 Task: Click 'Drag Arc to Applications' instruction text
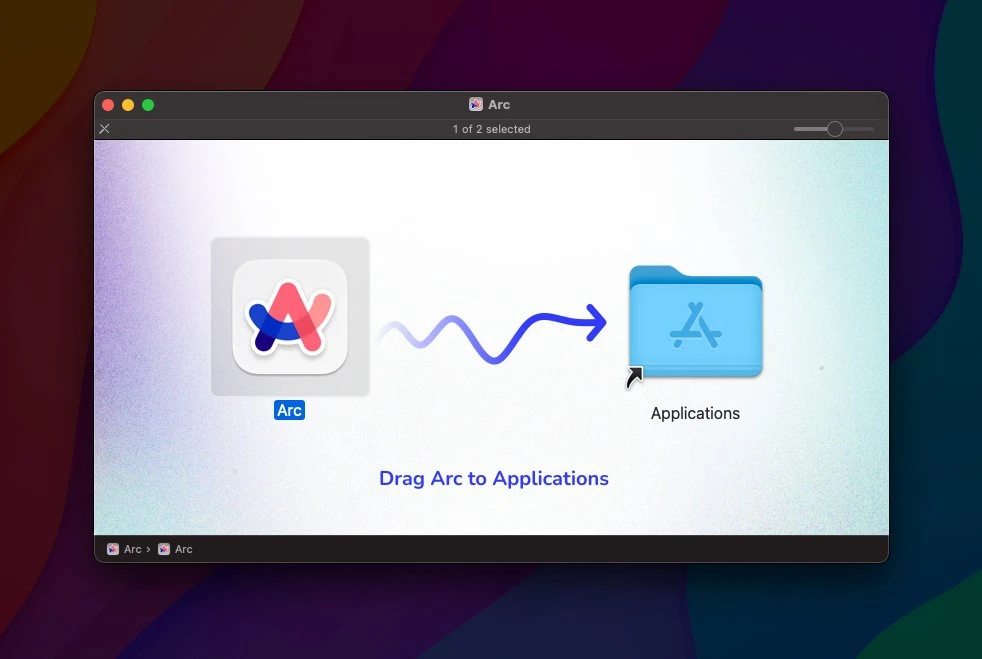pos(493,478)
